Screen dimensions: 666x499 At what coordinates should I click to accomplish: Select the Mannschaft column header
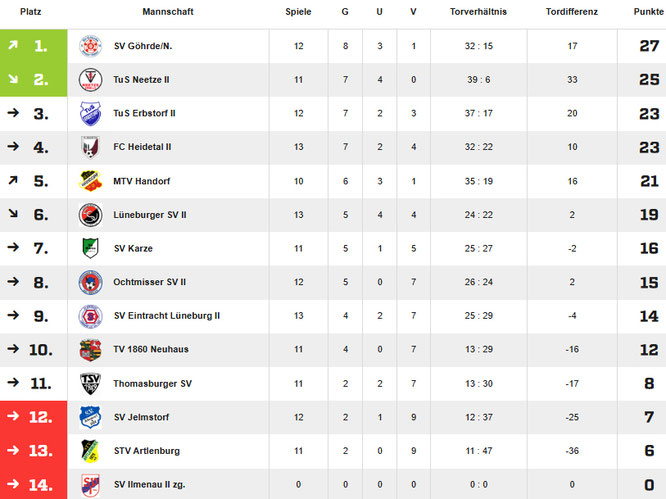[168, 12]
